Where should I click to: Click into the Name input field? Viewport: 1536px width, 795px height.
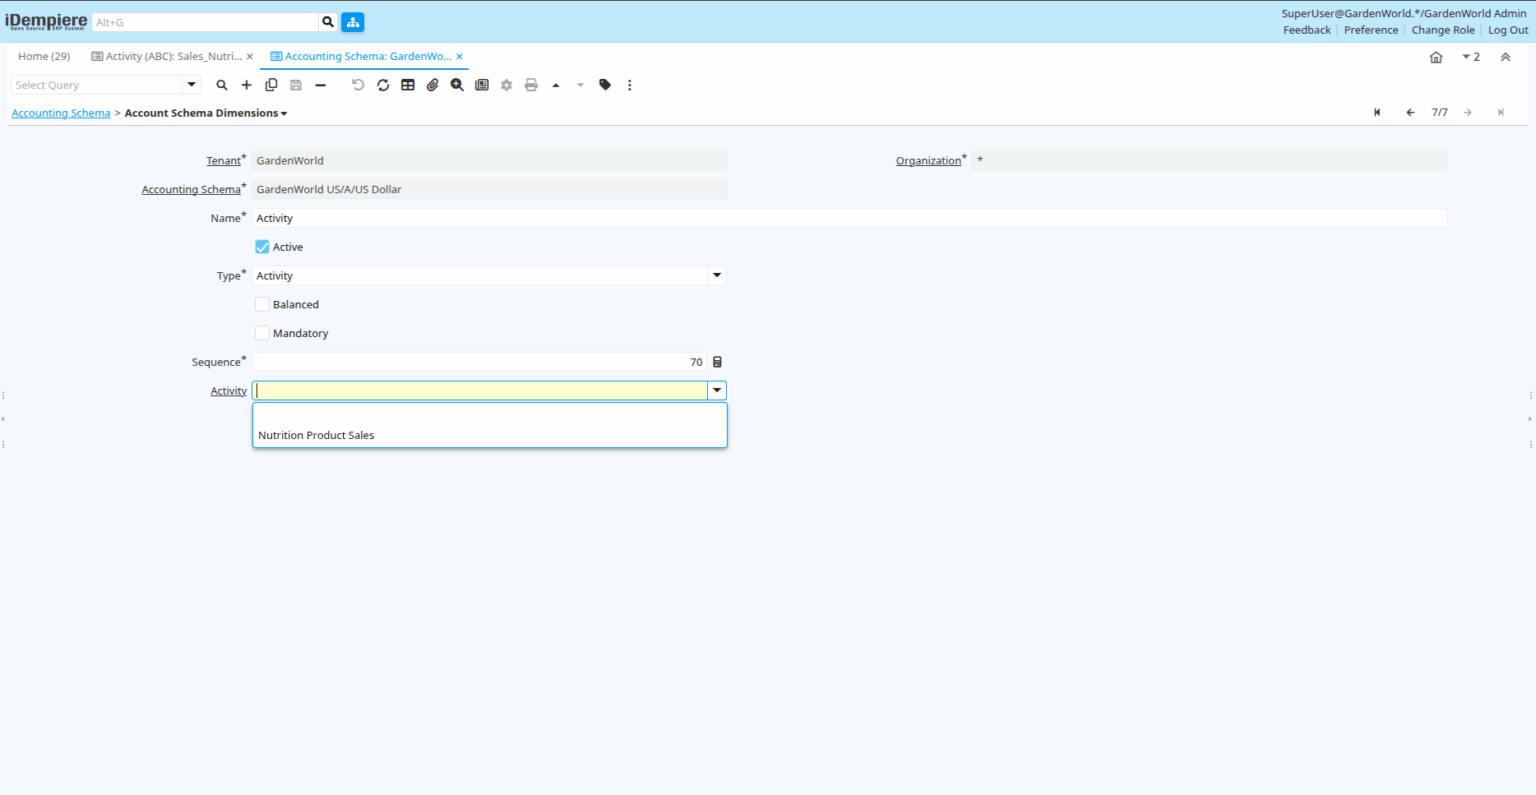click(849, 218)
